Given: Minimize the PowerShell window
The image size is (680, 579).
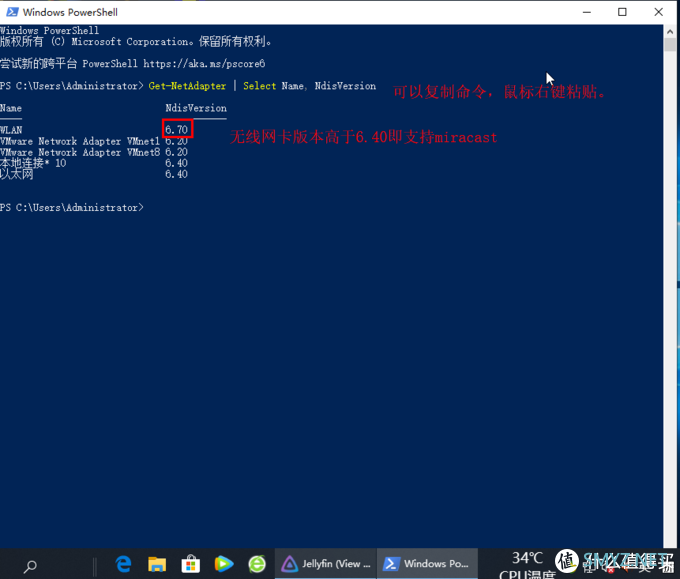Looking at the screenshot, I should pyautogui.click(x=587, y=12).
